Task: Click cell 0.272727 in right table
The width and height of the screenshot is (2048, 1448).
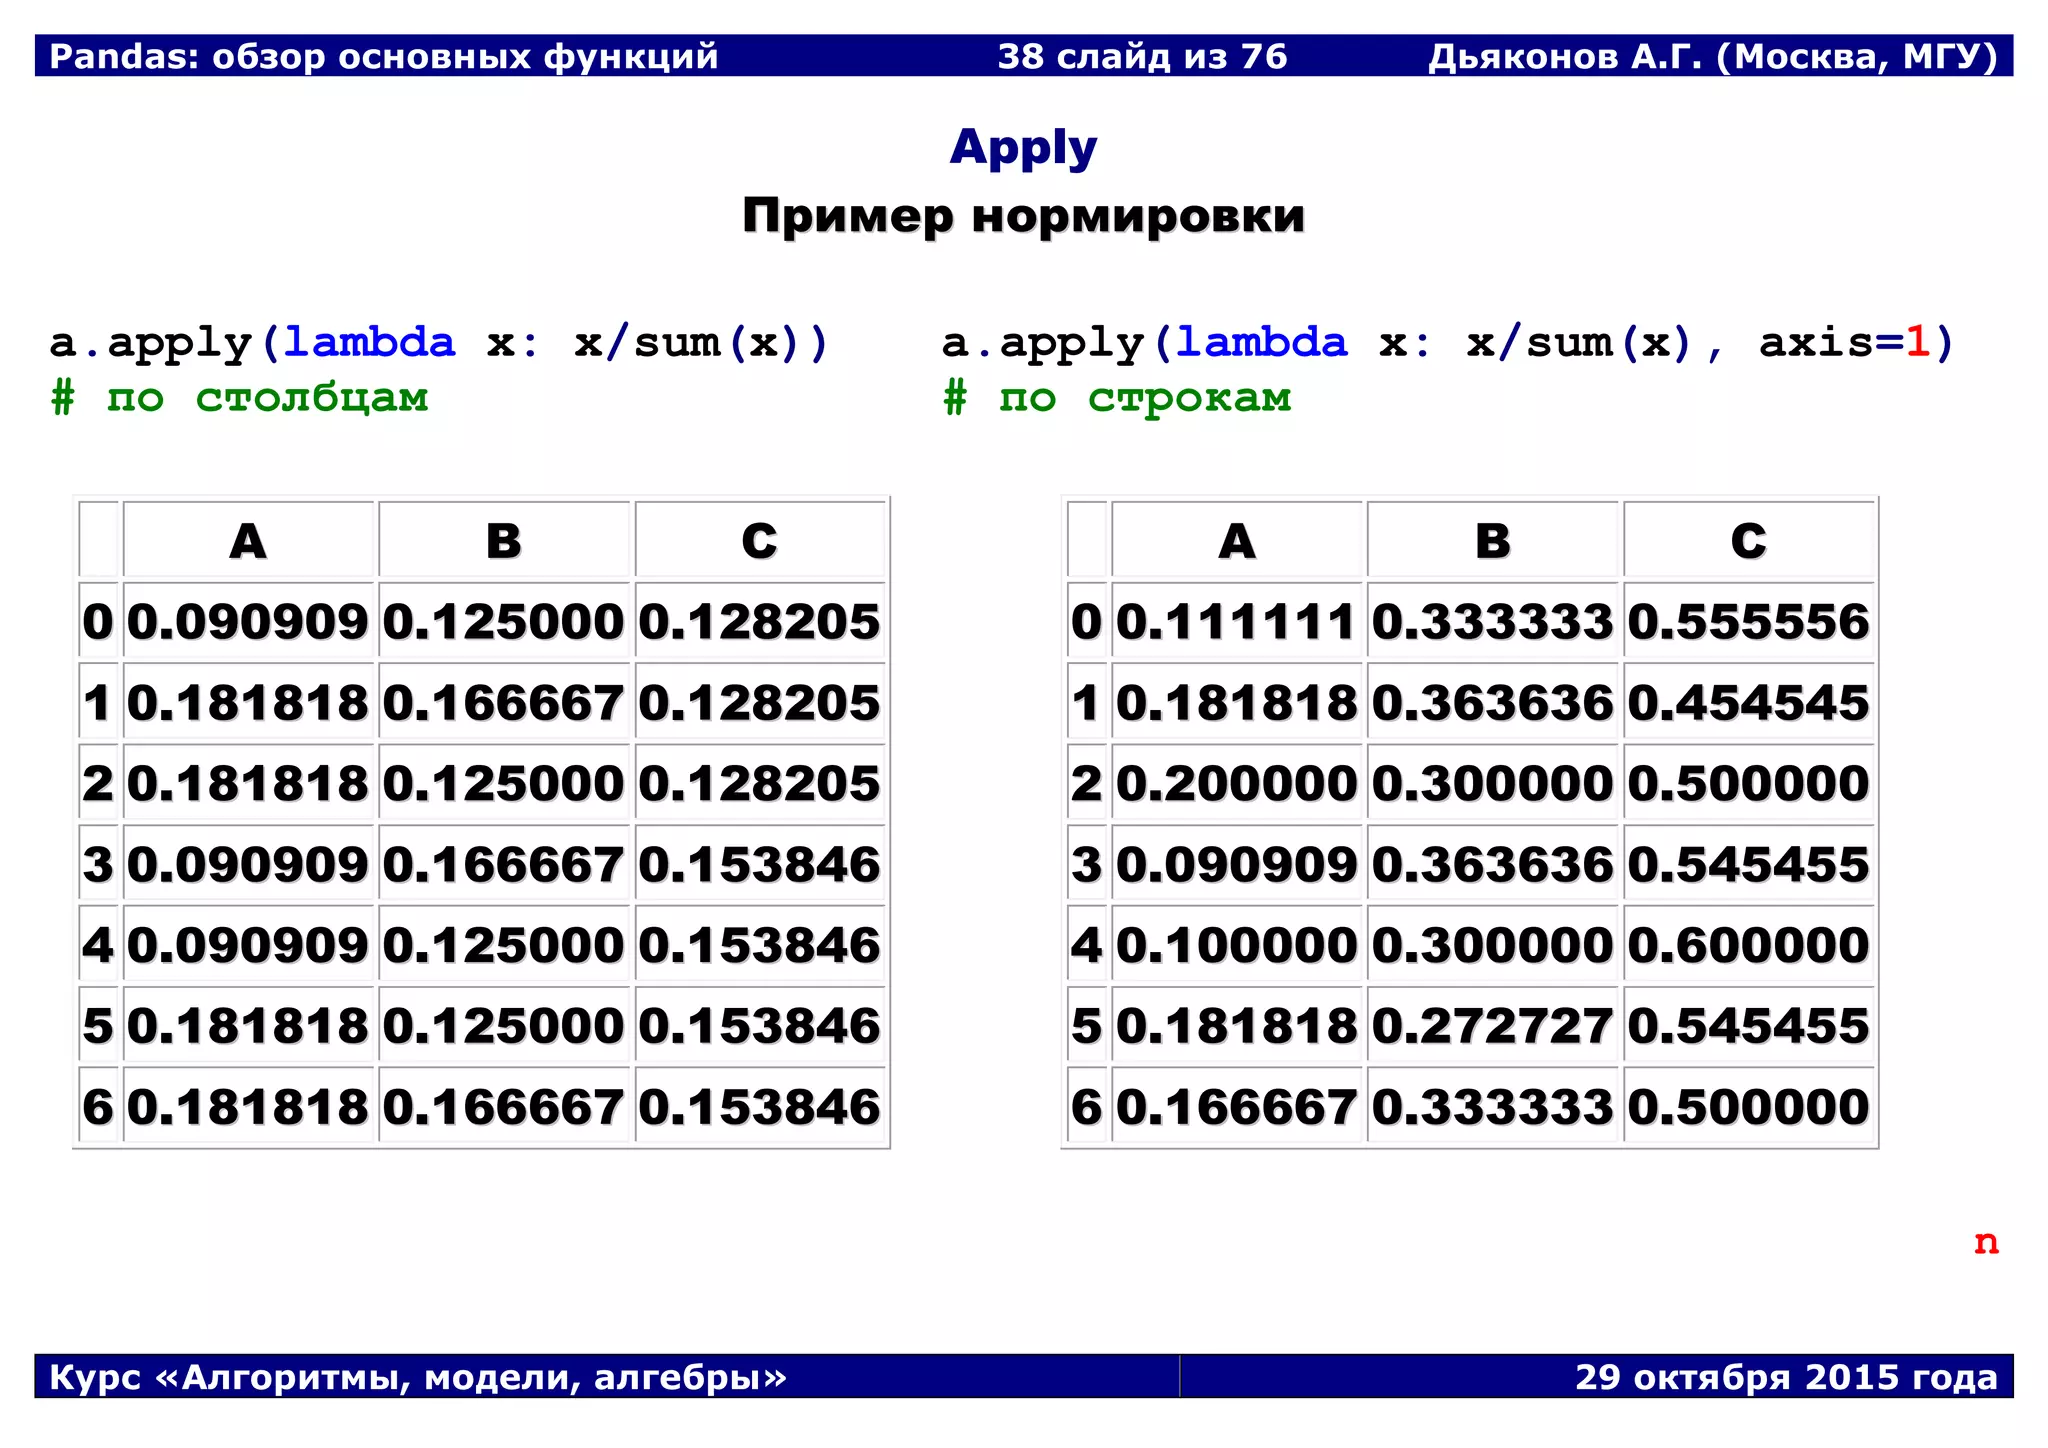Action: (x=1492, y=1026)
